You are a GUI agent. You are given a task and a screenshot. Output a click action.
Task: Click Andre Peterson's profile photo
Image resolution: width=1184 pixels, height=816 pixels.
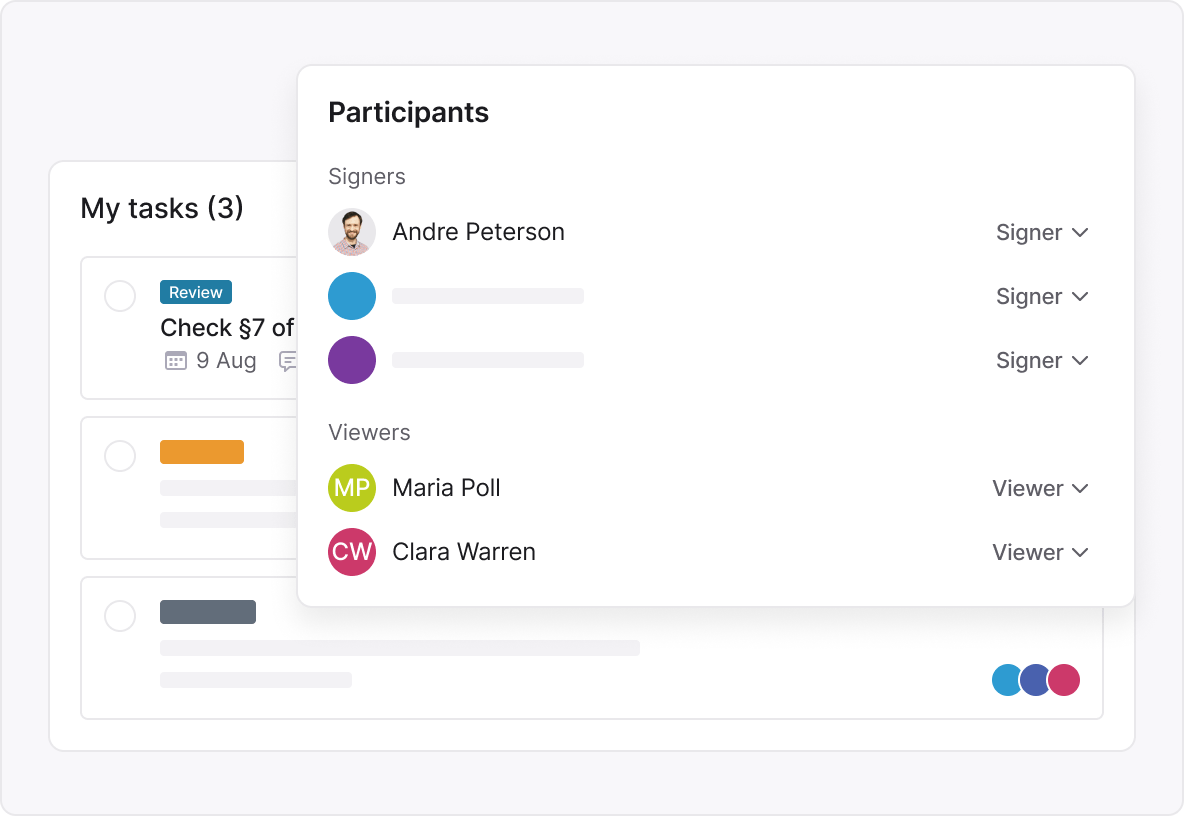click(352, 232)
